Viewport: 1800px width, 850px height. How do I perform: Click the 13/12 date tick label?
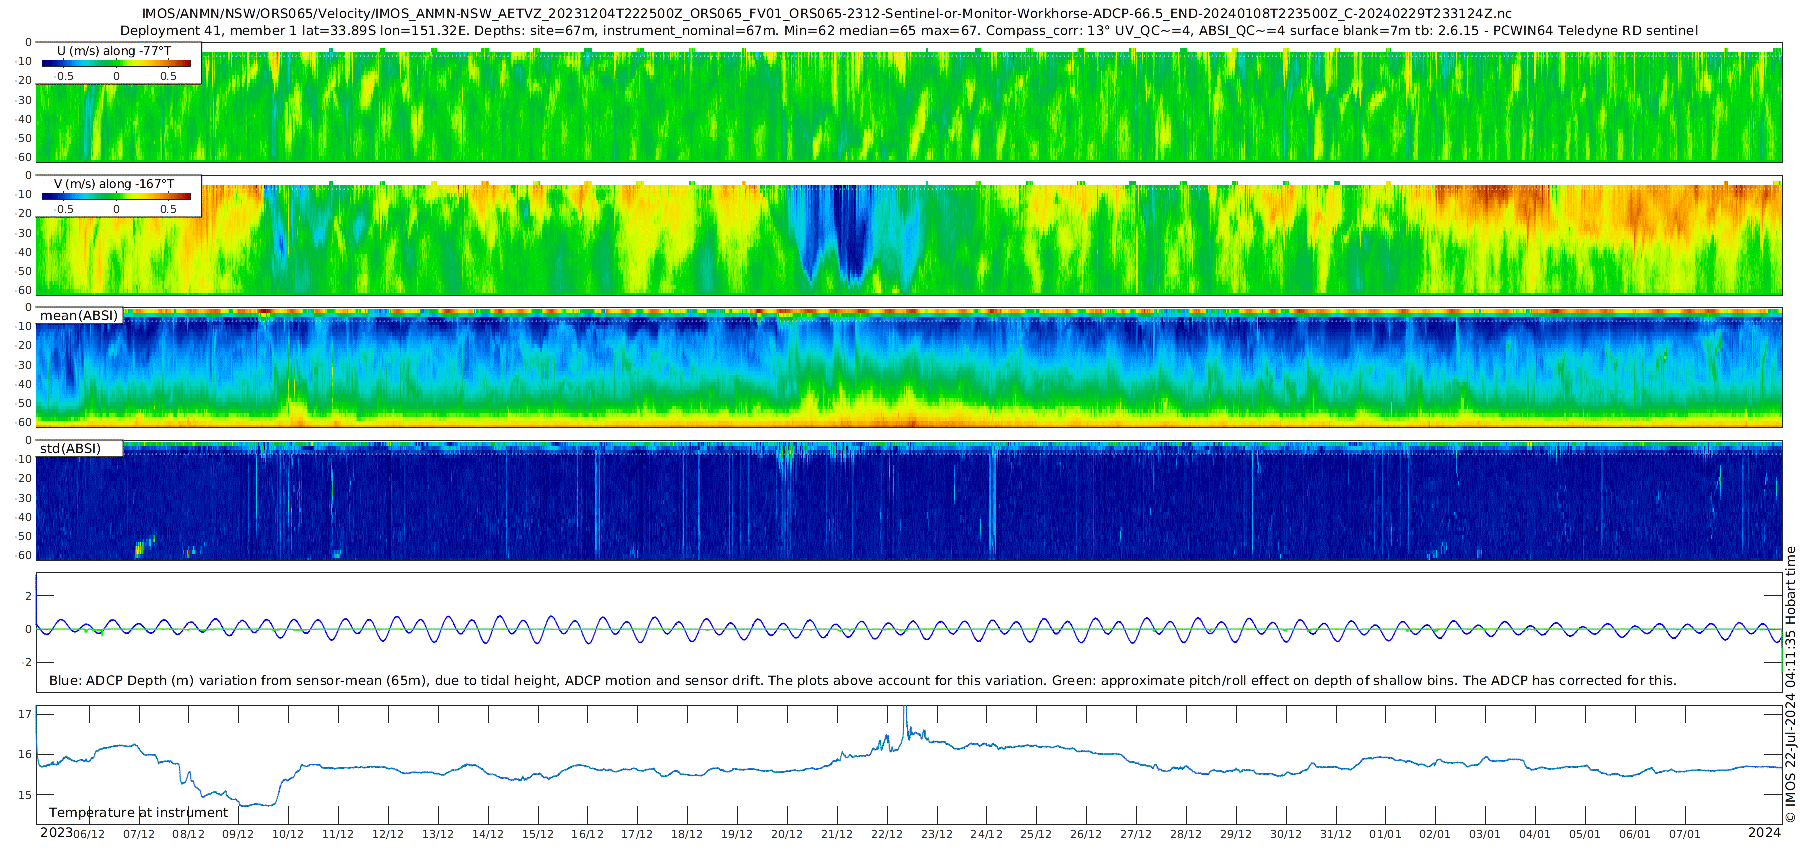(x=438, y=834)
